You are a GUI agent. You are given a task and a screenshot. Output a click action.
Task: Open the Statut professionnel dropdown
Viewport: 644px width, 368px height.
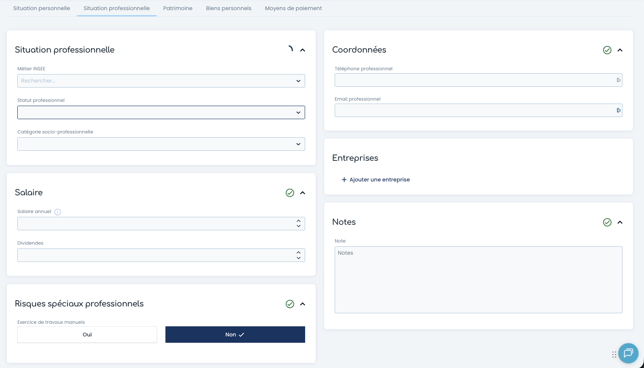tap(161, 112)
